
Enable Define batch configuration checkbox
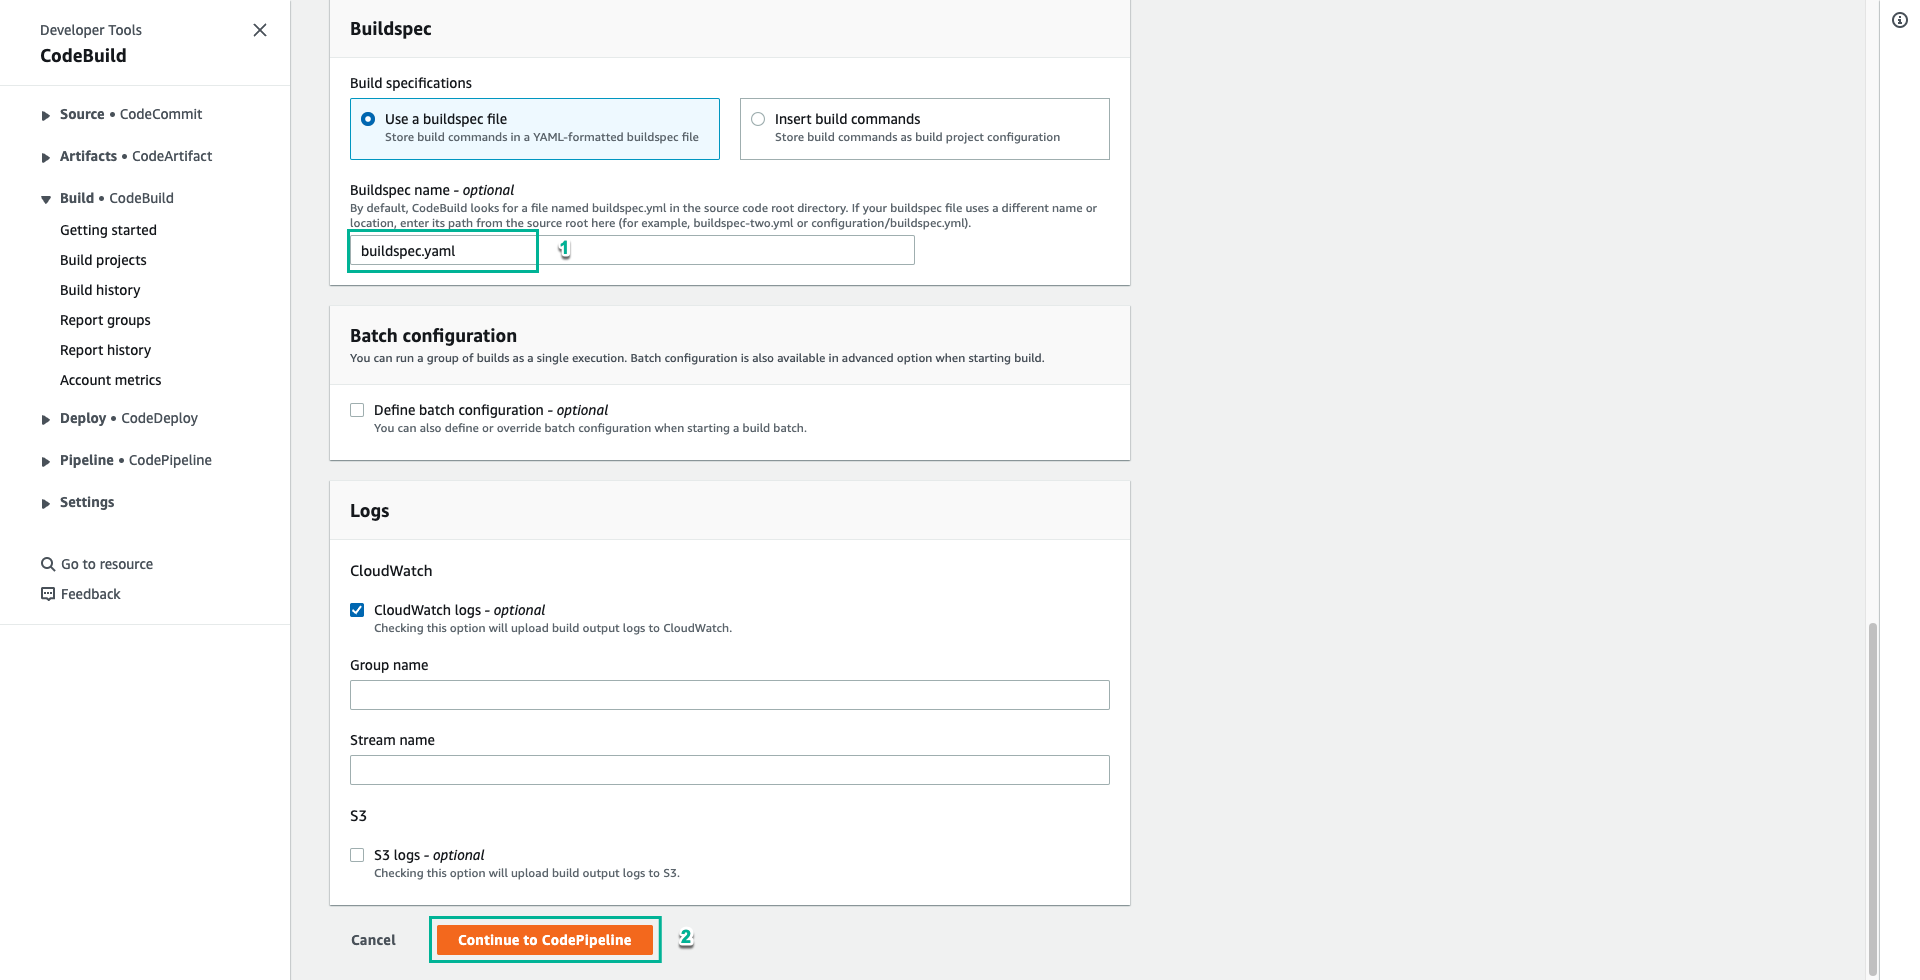point(357,410)
